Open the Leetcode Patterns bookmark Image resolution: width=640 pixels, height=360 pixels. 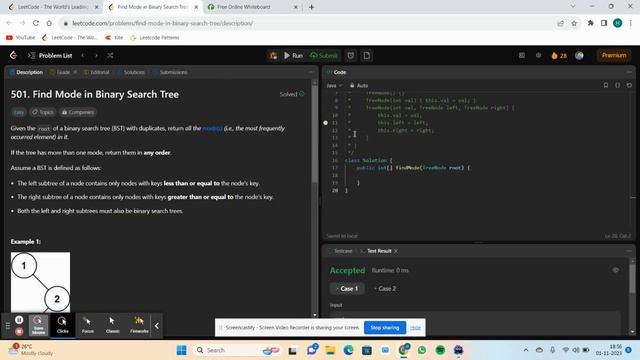[x=155, y=38]
